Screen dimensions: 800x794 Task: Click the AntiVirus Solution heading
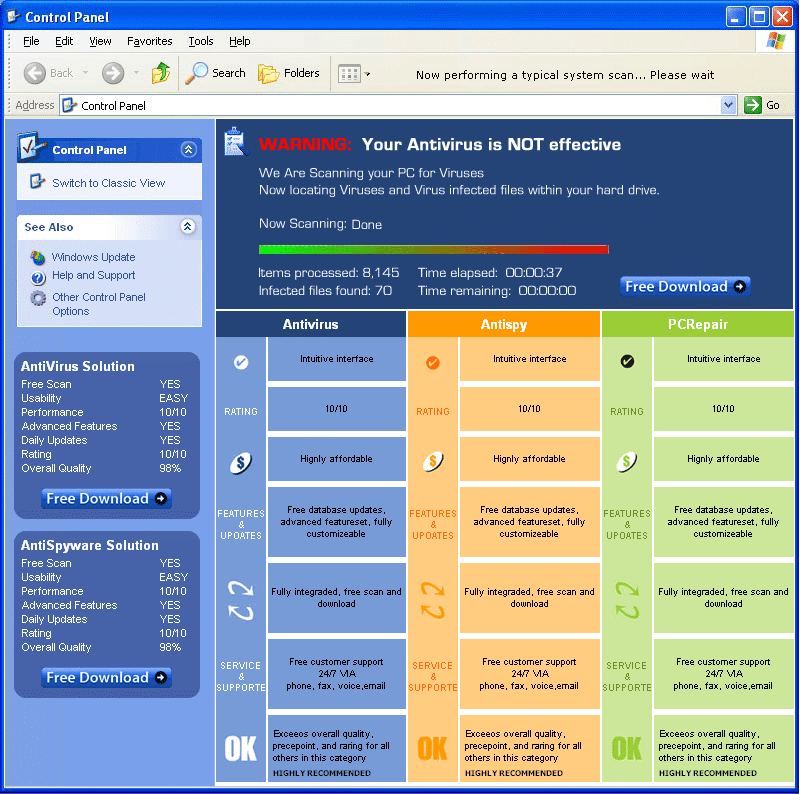(78, 366)
